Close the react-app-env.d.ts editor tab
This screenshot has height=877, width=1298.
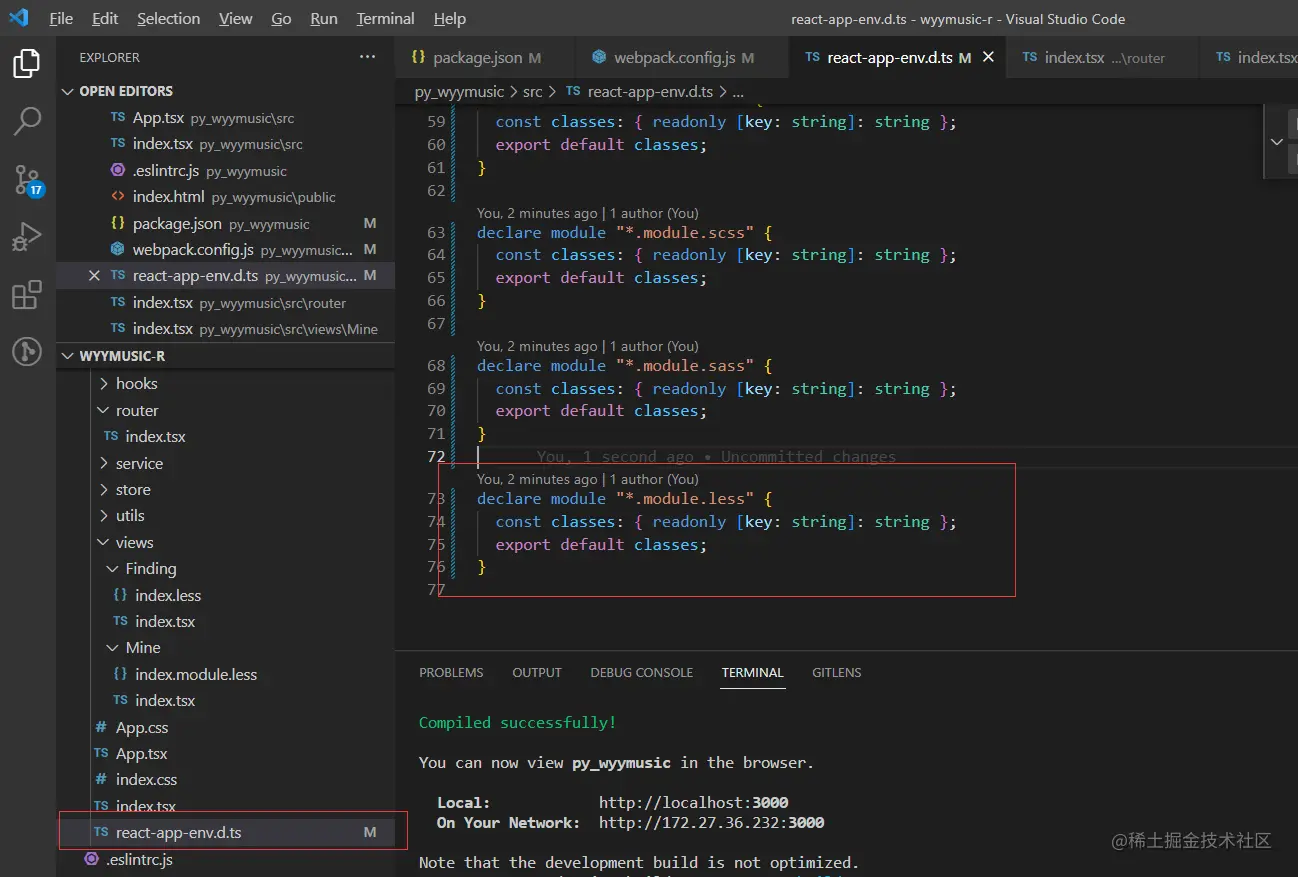(x=988, y=58)
